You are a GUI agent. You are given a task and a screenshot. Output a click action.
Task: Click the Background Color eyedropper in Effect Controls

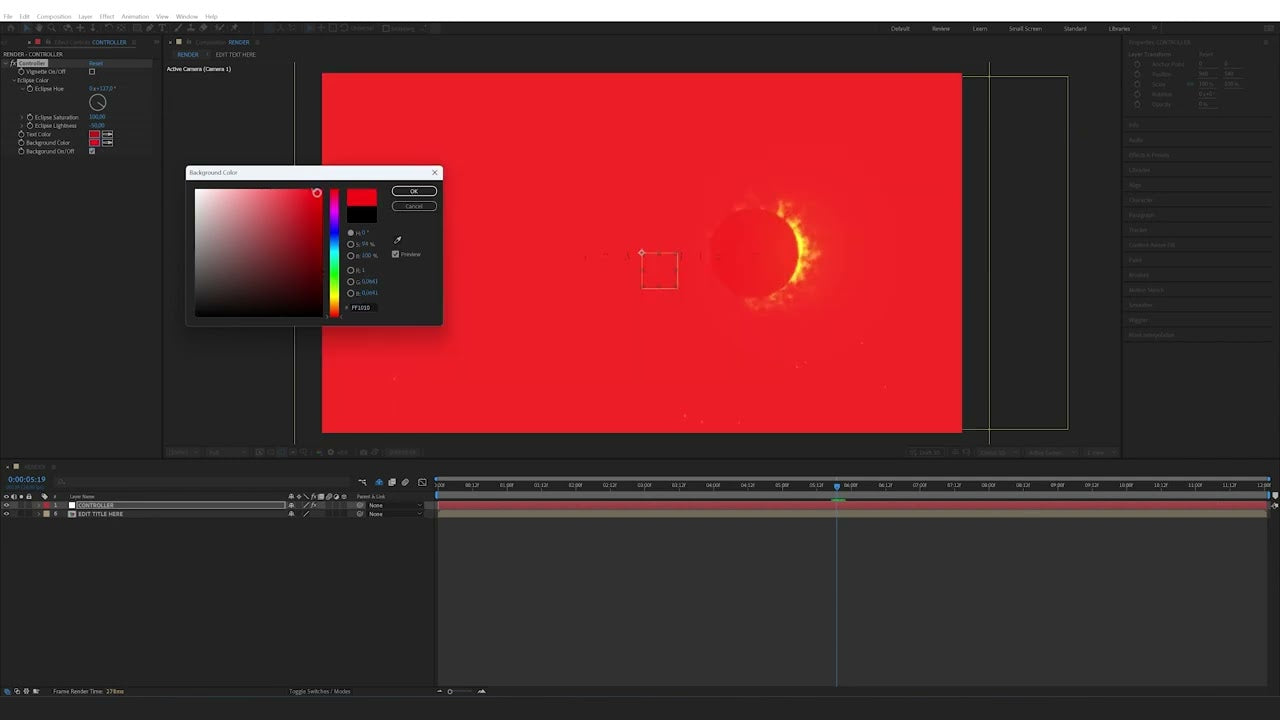[107, 143]
